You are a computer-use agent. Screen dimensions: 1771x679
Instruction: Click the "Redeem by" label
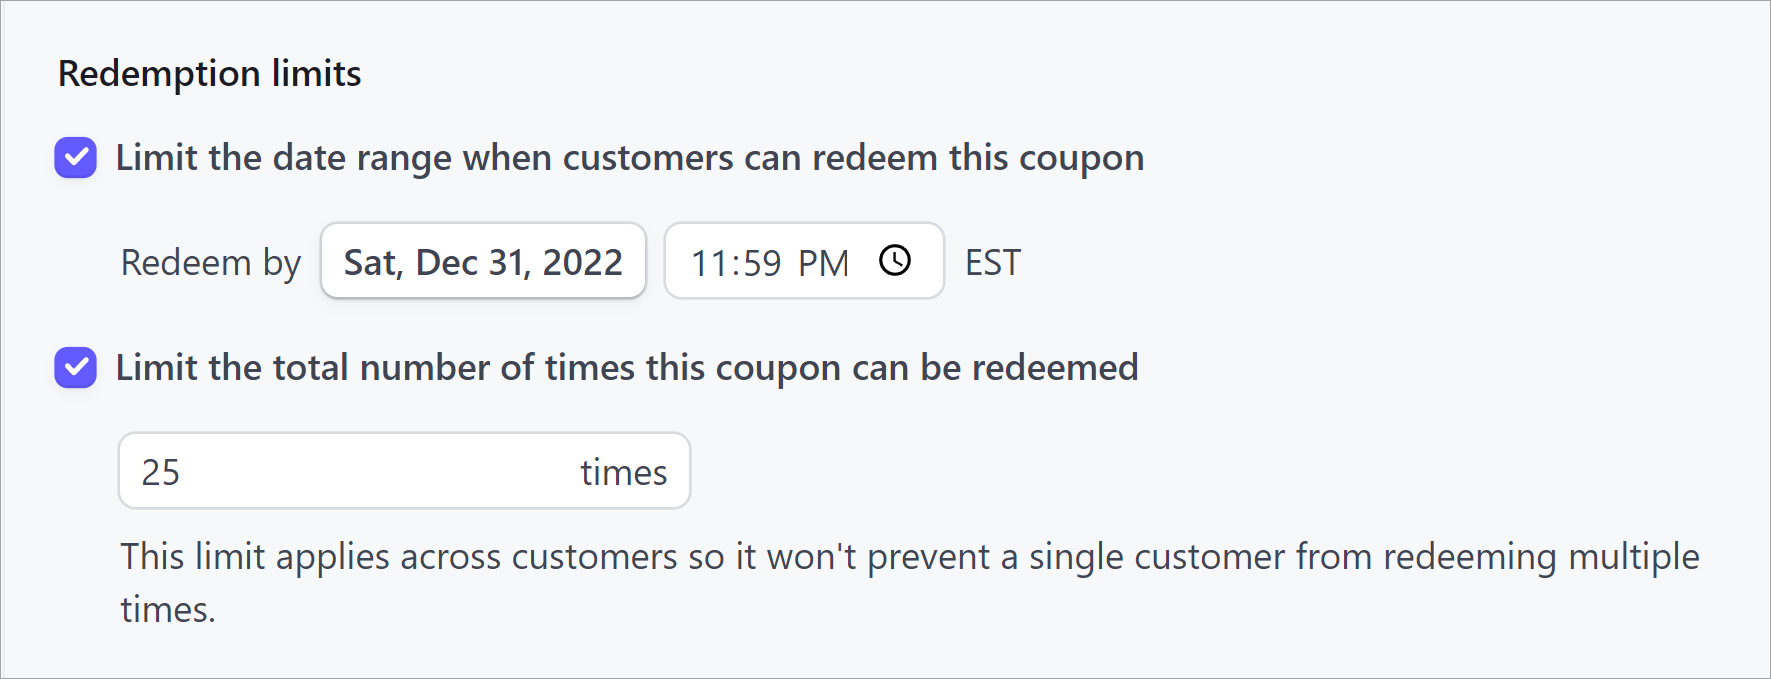click(210, 263)
